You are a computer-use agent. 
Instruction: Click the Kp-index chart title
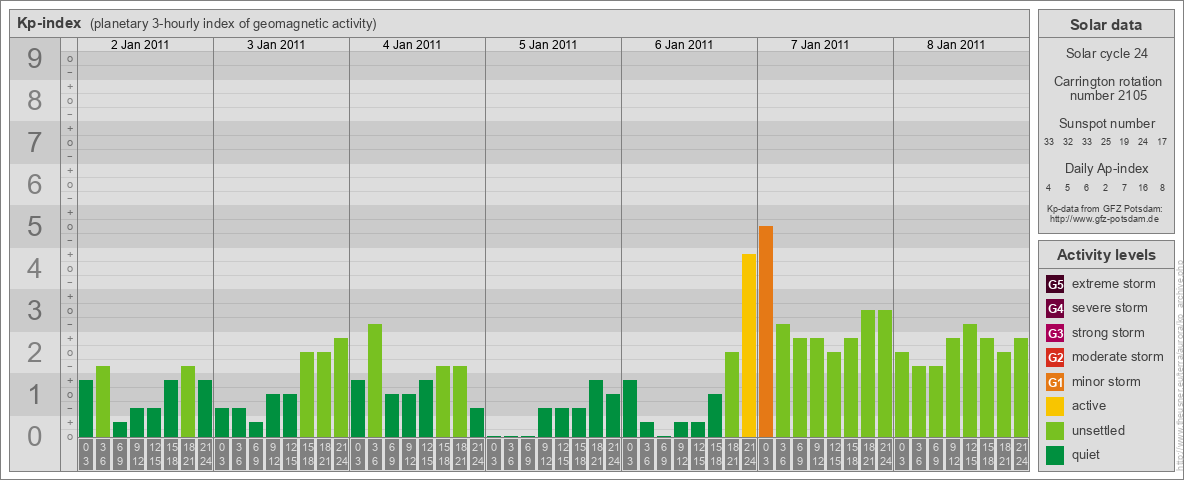49,23
